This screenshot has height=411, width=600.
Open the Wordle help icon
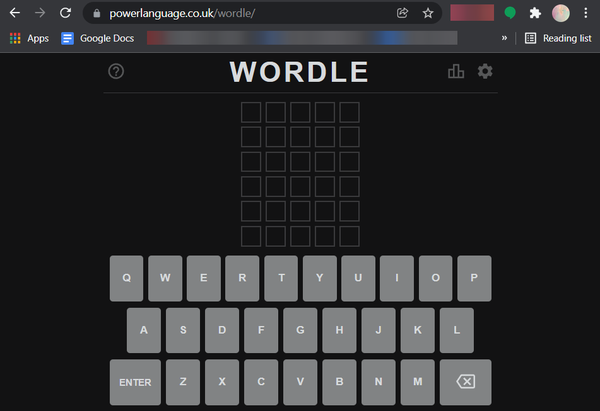point(116,71)
